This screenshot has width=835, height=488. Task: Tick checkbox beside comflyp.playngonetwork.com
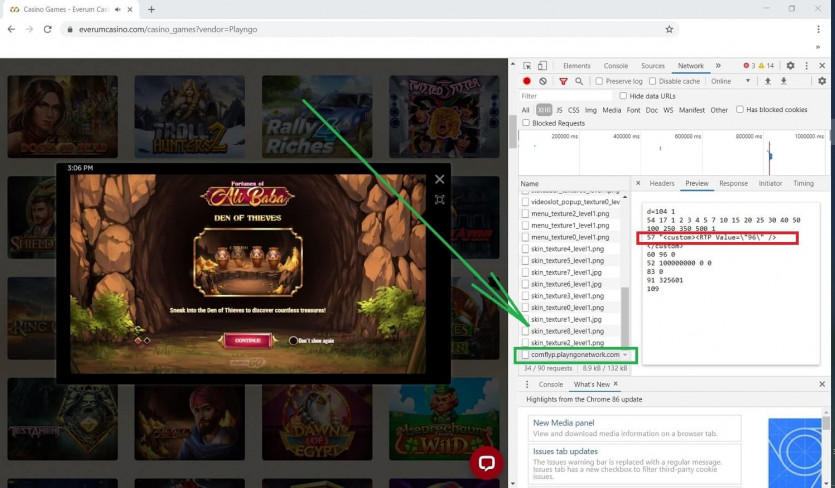[x=526, y=355]
